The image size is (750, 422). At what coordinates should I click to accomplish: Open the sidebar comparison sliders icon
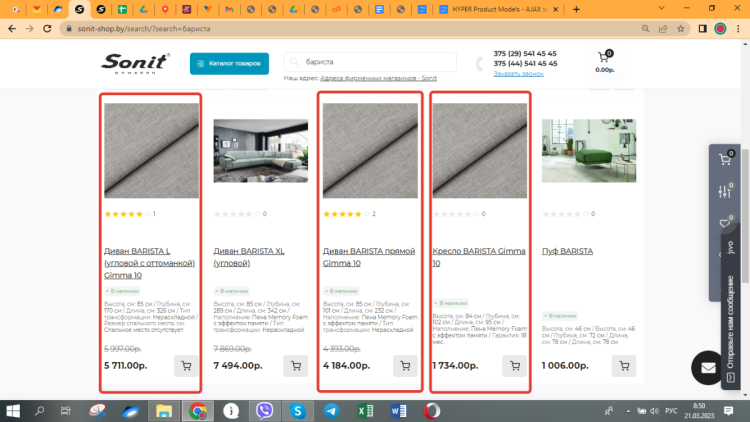pos(725,191)
